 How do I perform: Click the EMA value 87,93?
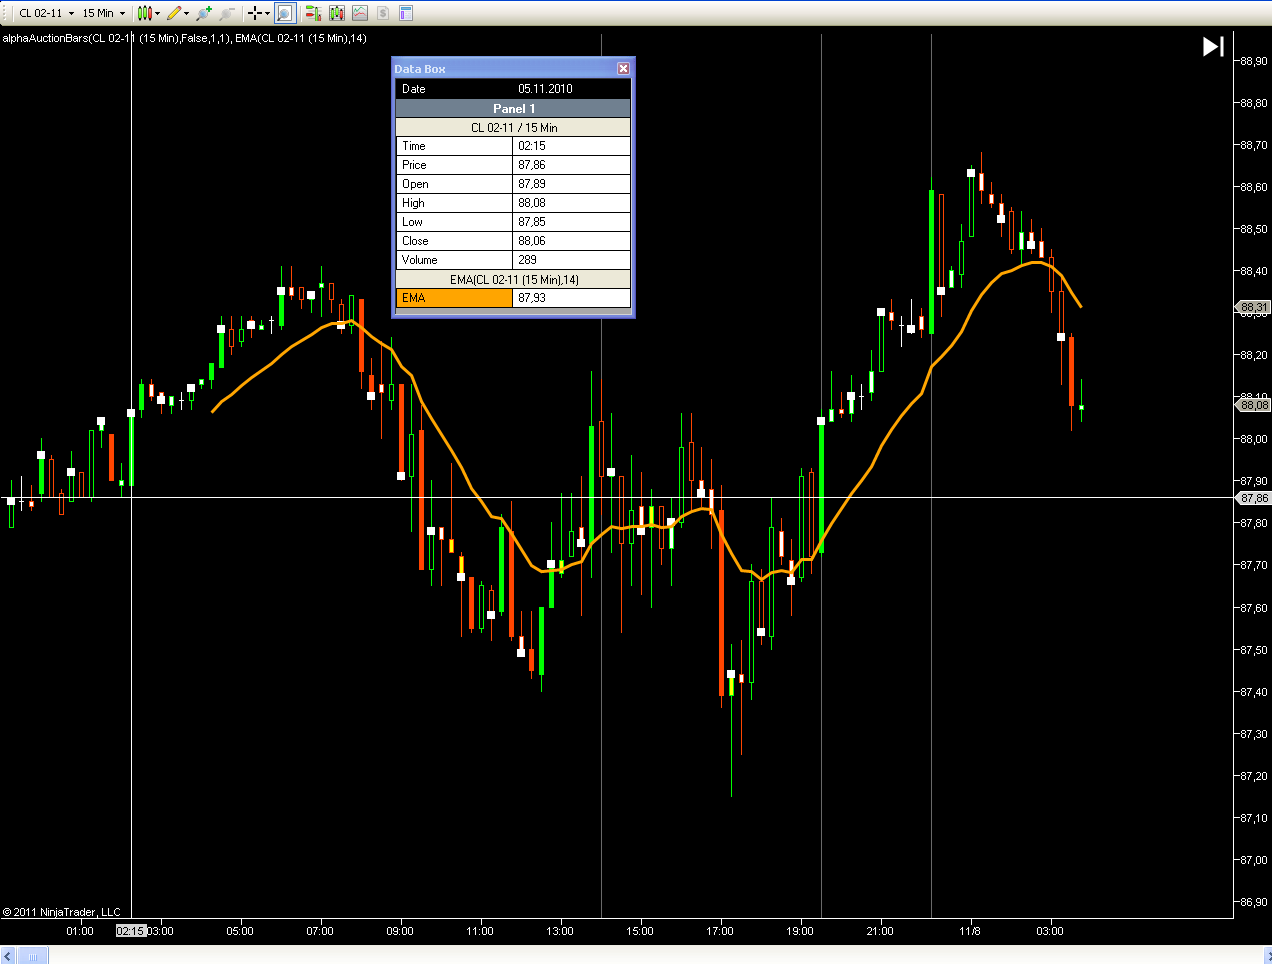point(572,298)
